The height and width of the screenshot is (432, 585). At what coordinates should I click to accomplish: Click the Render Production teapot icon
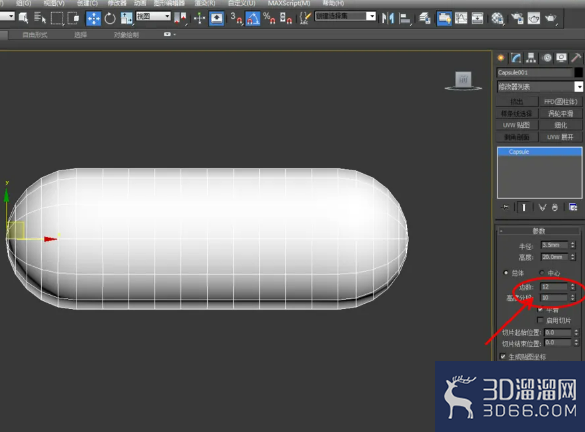pyautogui.click(x=551, y=18)
